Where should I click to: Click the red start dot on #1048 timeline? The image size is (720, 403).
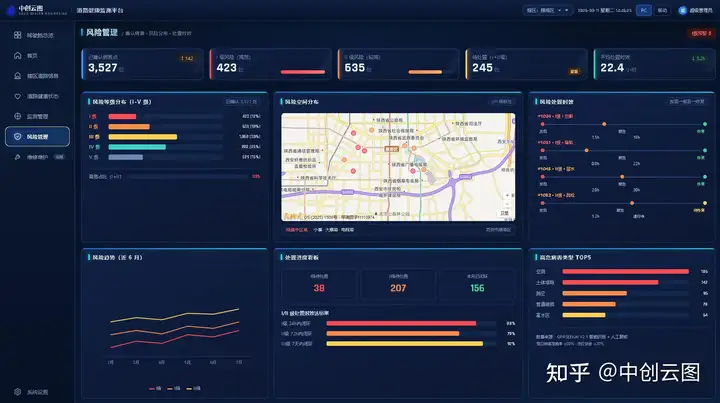[542, 177]
